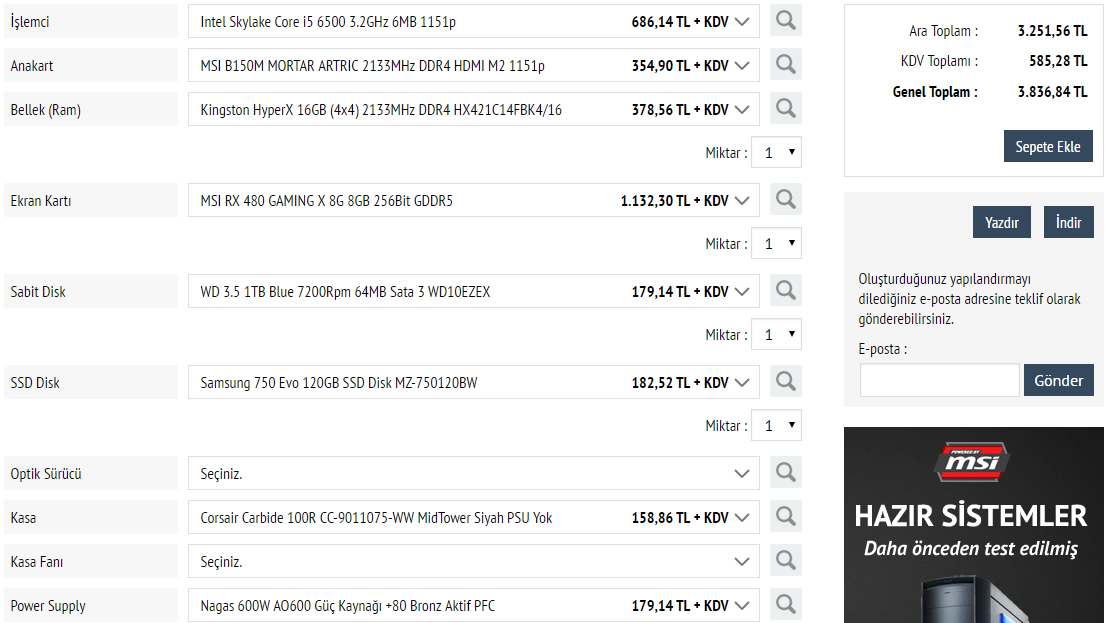Focus the E-posta input field
The image size is (1110, 623).
click(x=939, y=380)
